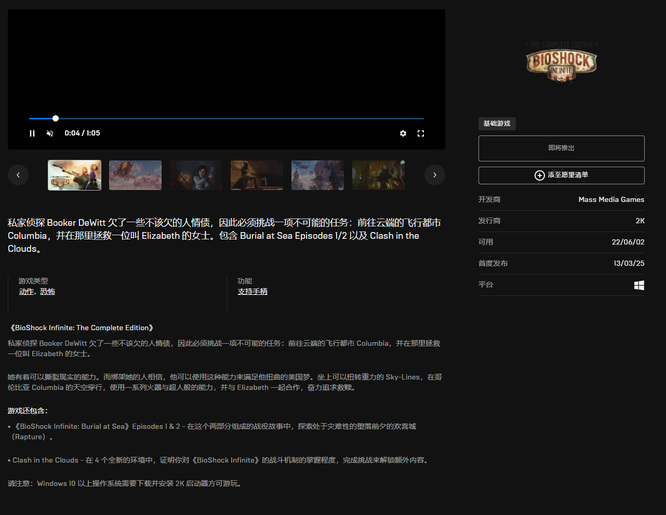Open the 恐怖 genre link
The width and height of the screenshot is (666, 515).
tap(48, 291)
